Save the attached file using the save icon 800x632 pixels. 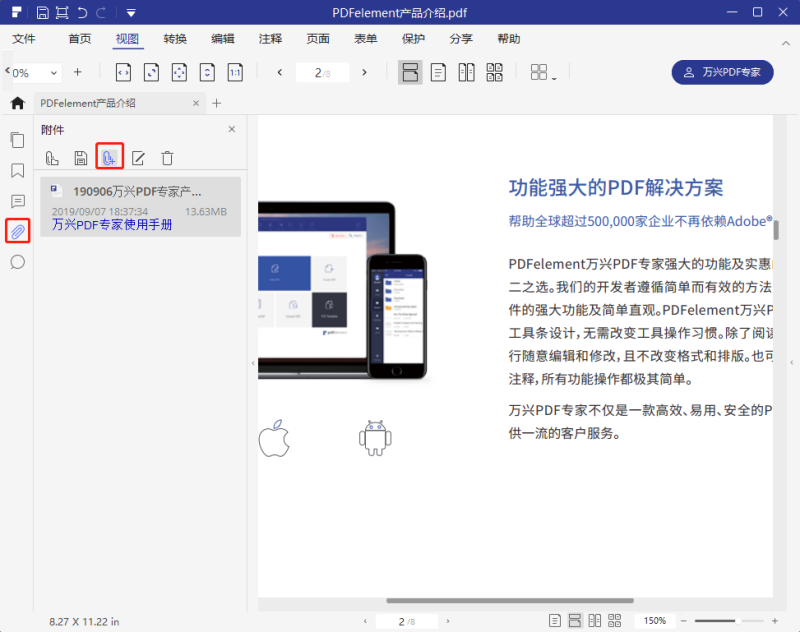[81, 157]
